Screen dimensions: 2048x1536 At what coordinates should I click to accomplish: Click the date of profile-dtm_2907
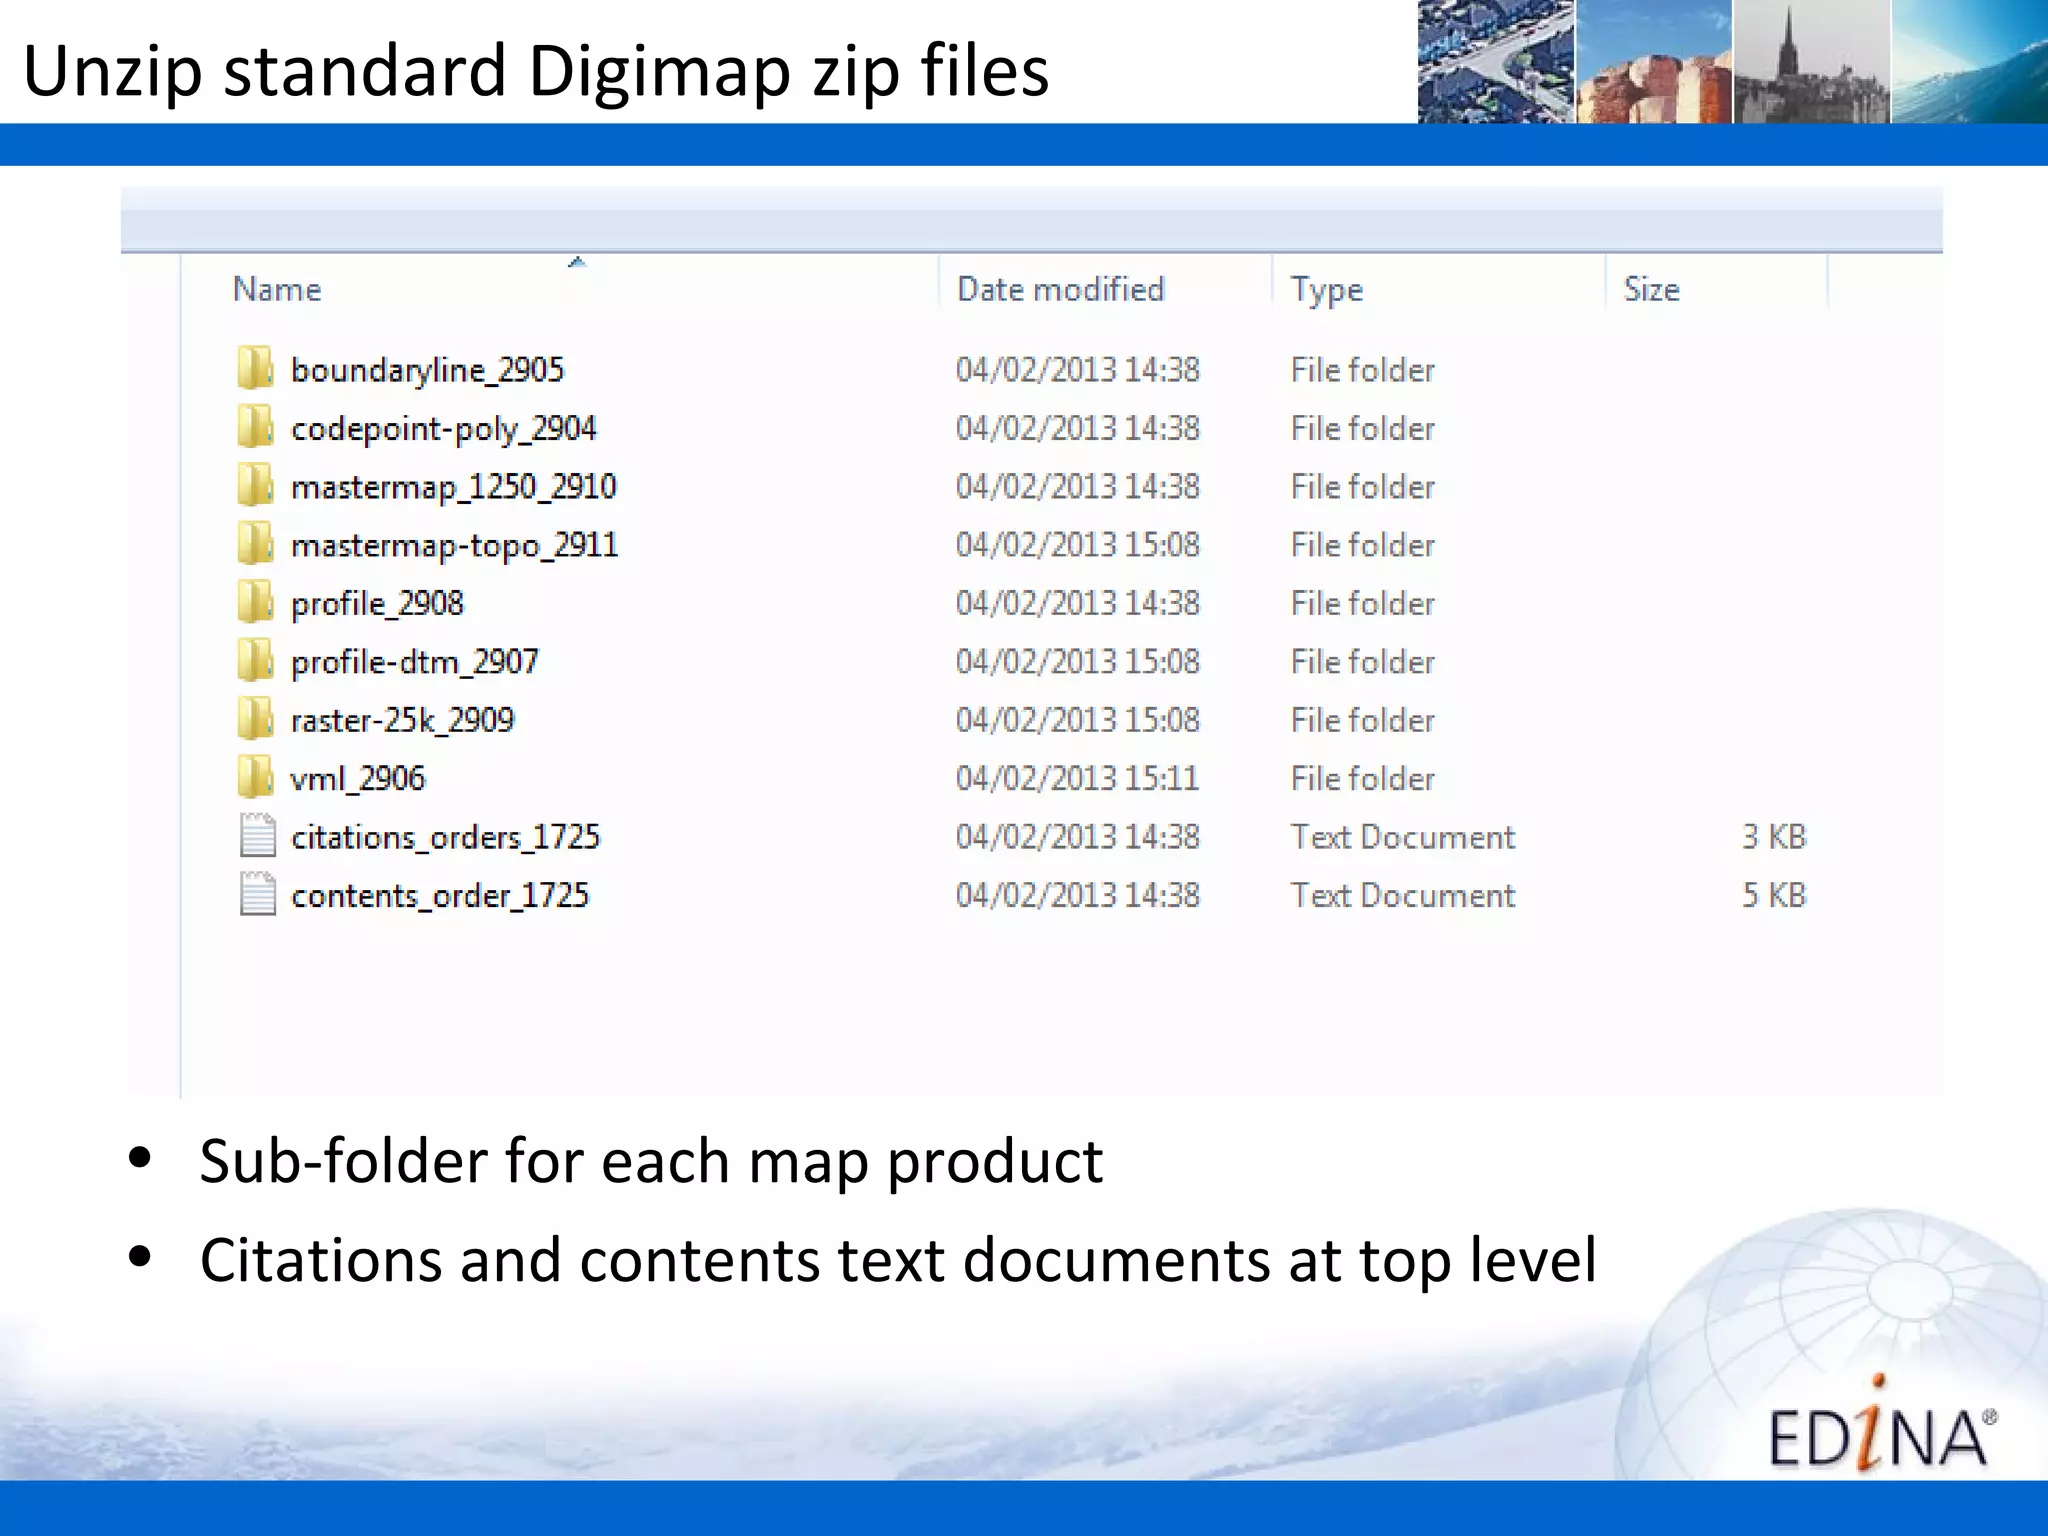1078,661
